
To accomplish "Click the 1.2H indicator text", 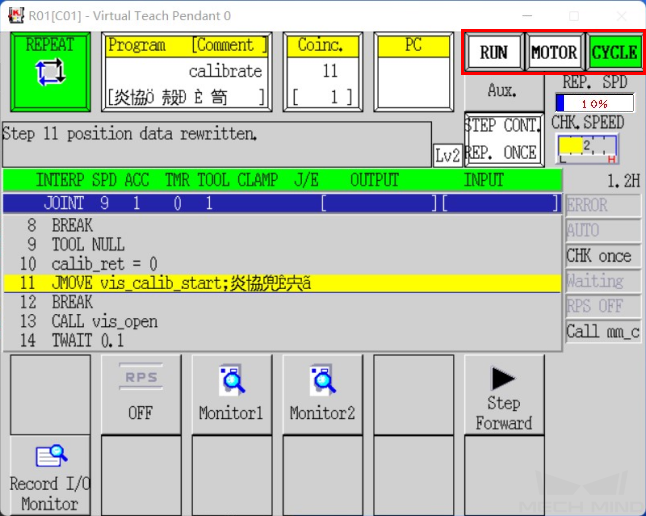I will (x=624, y=181).
